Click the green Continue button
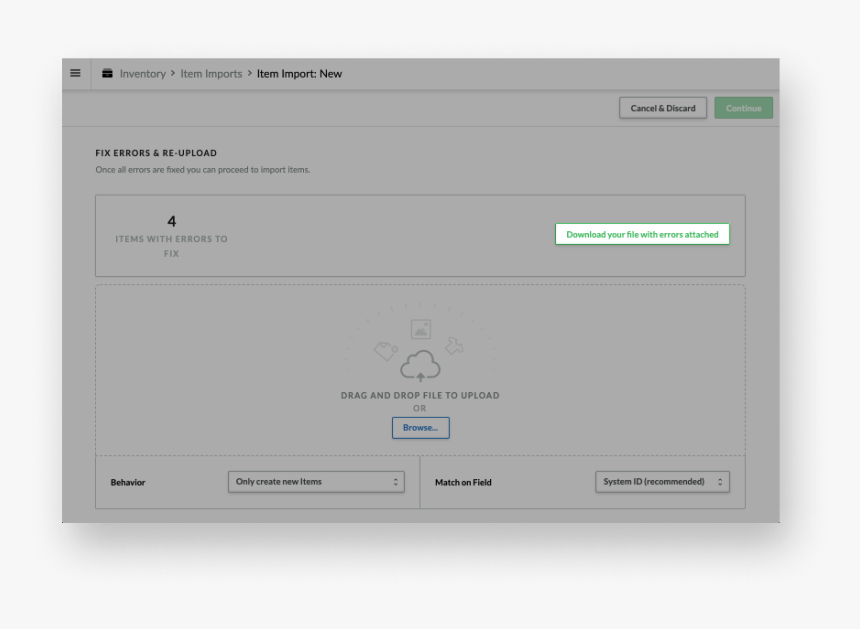This screenshot has height=629, width=860. click(x=744, y=108)
